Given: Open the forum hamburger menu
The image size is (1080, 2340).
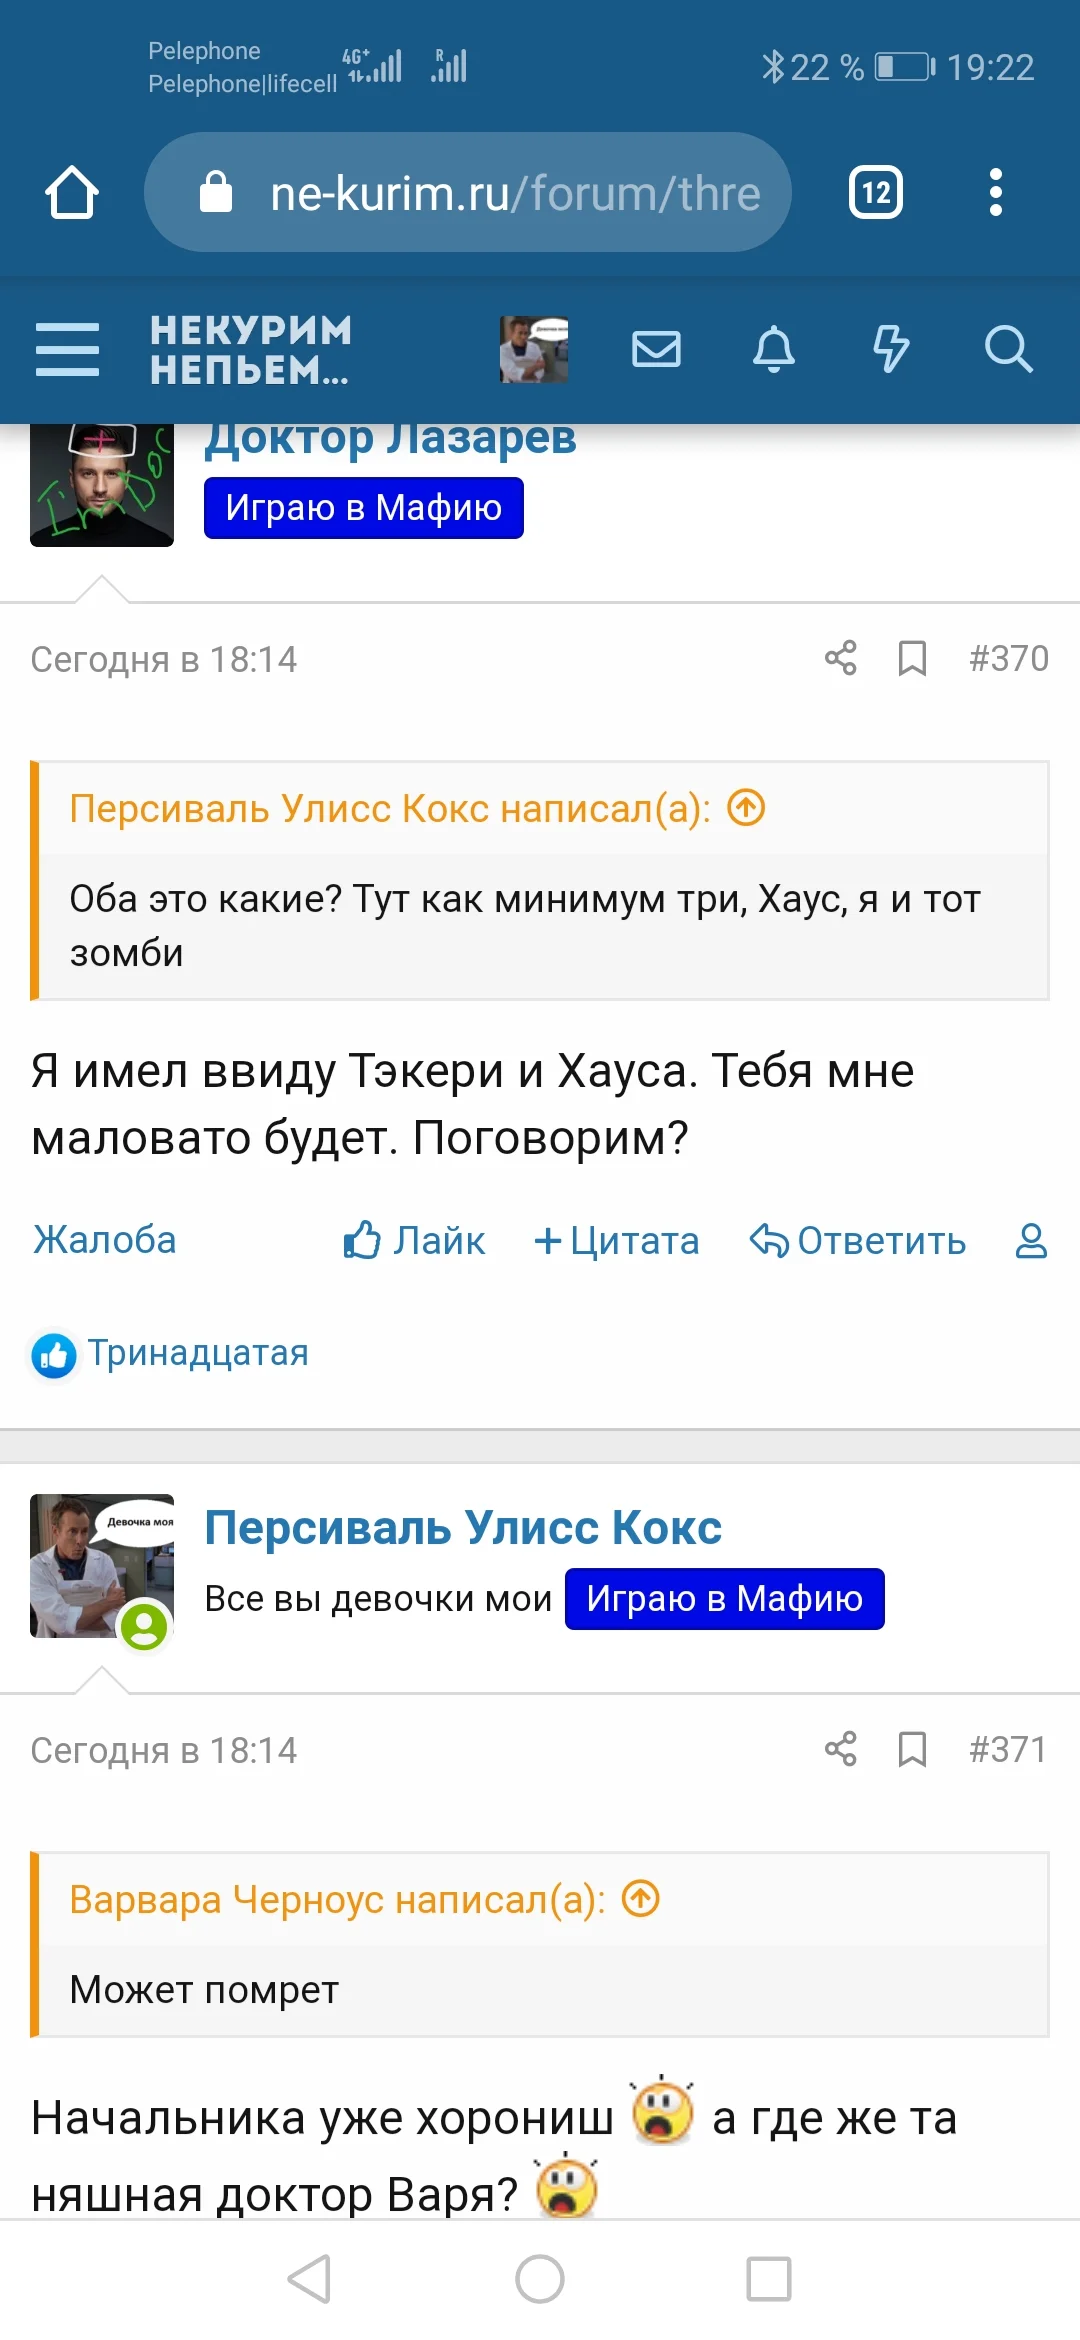Looking at the screenshot, I should 67,349.
